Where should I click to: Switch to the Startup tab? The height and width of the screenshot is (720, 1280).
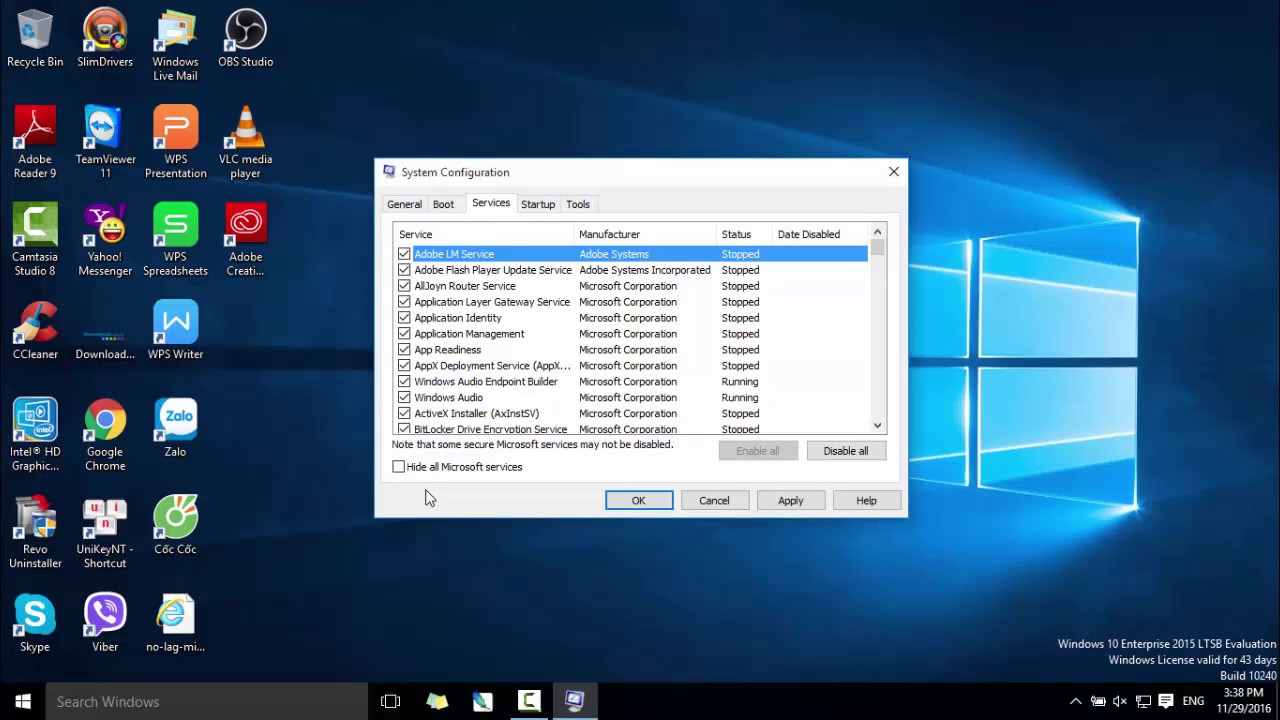point(538,204)
